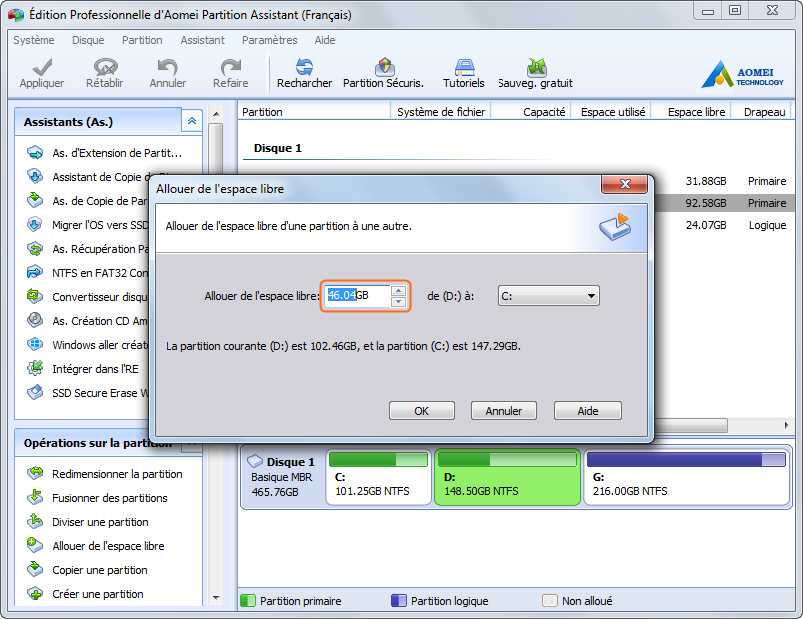The width and height of the screenshot is (803, 619).
Task: Click the Partition column header
Action: point(314,112)
